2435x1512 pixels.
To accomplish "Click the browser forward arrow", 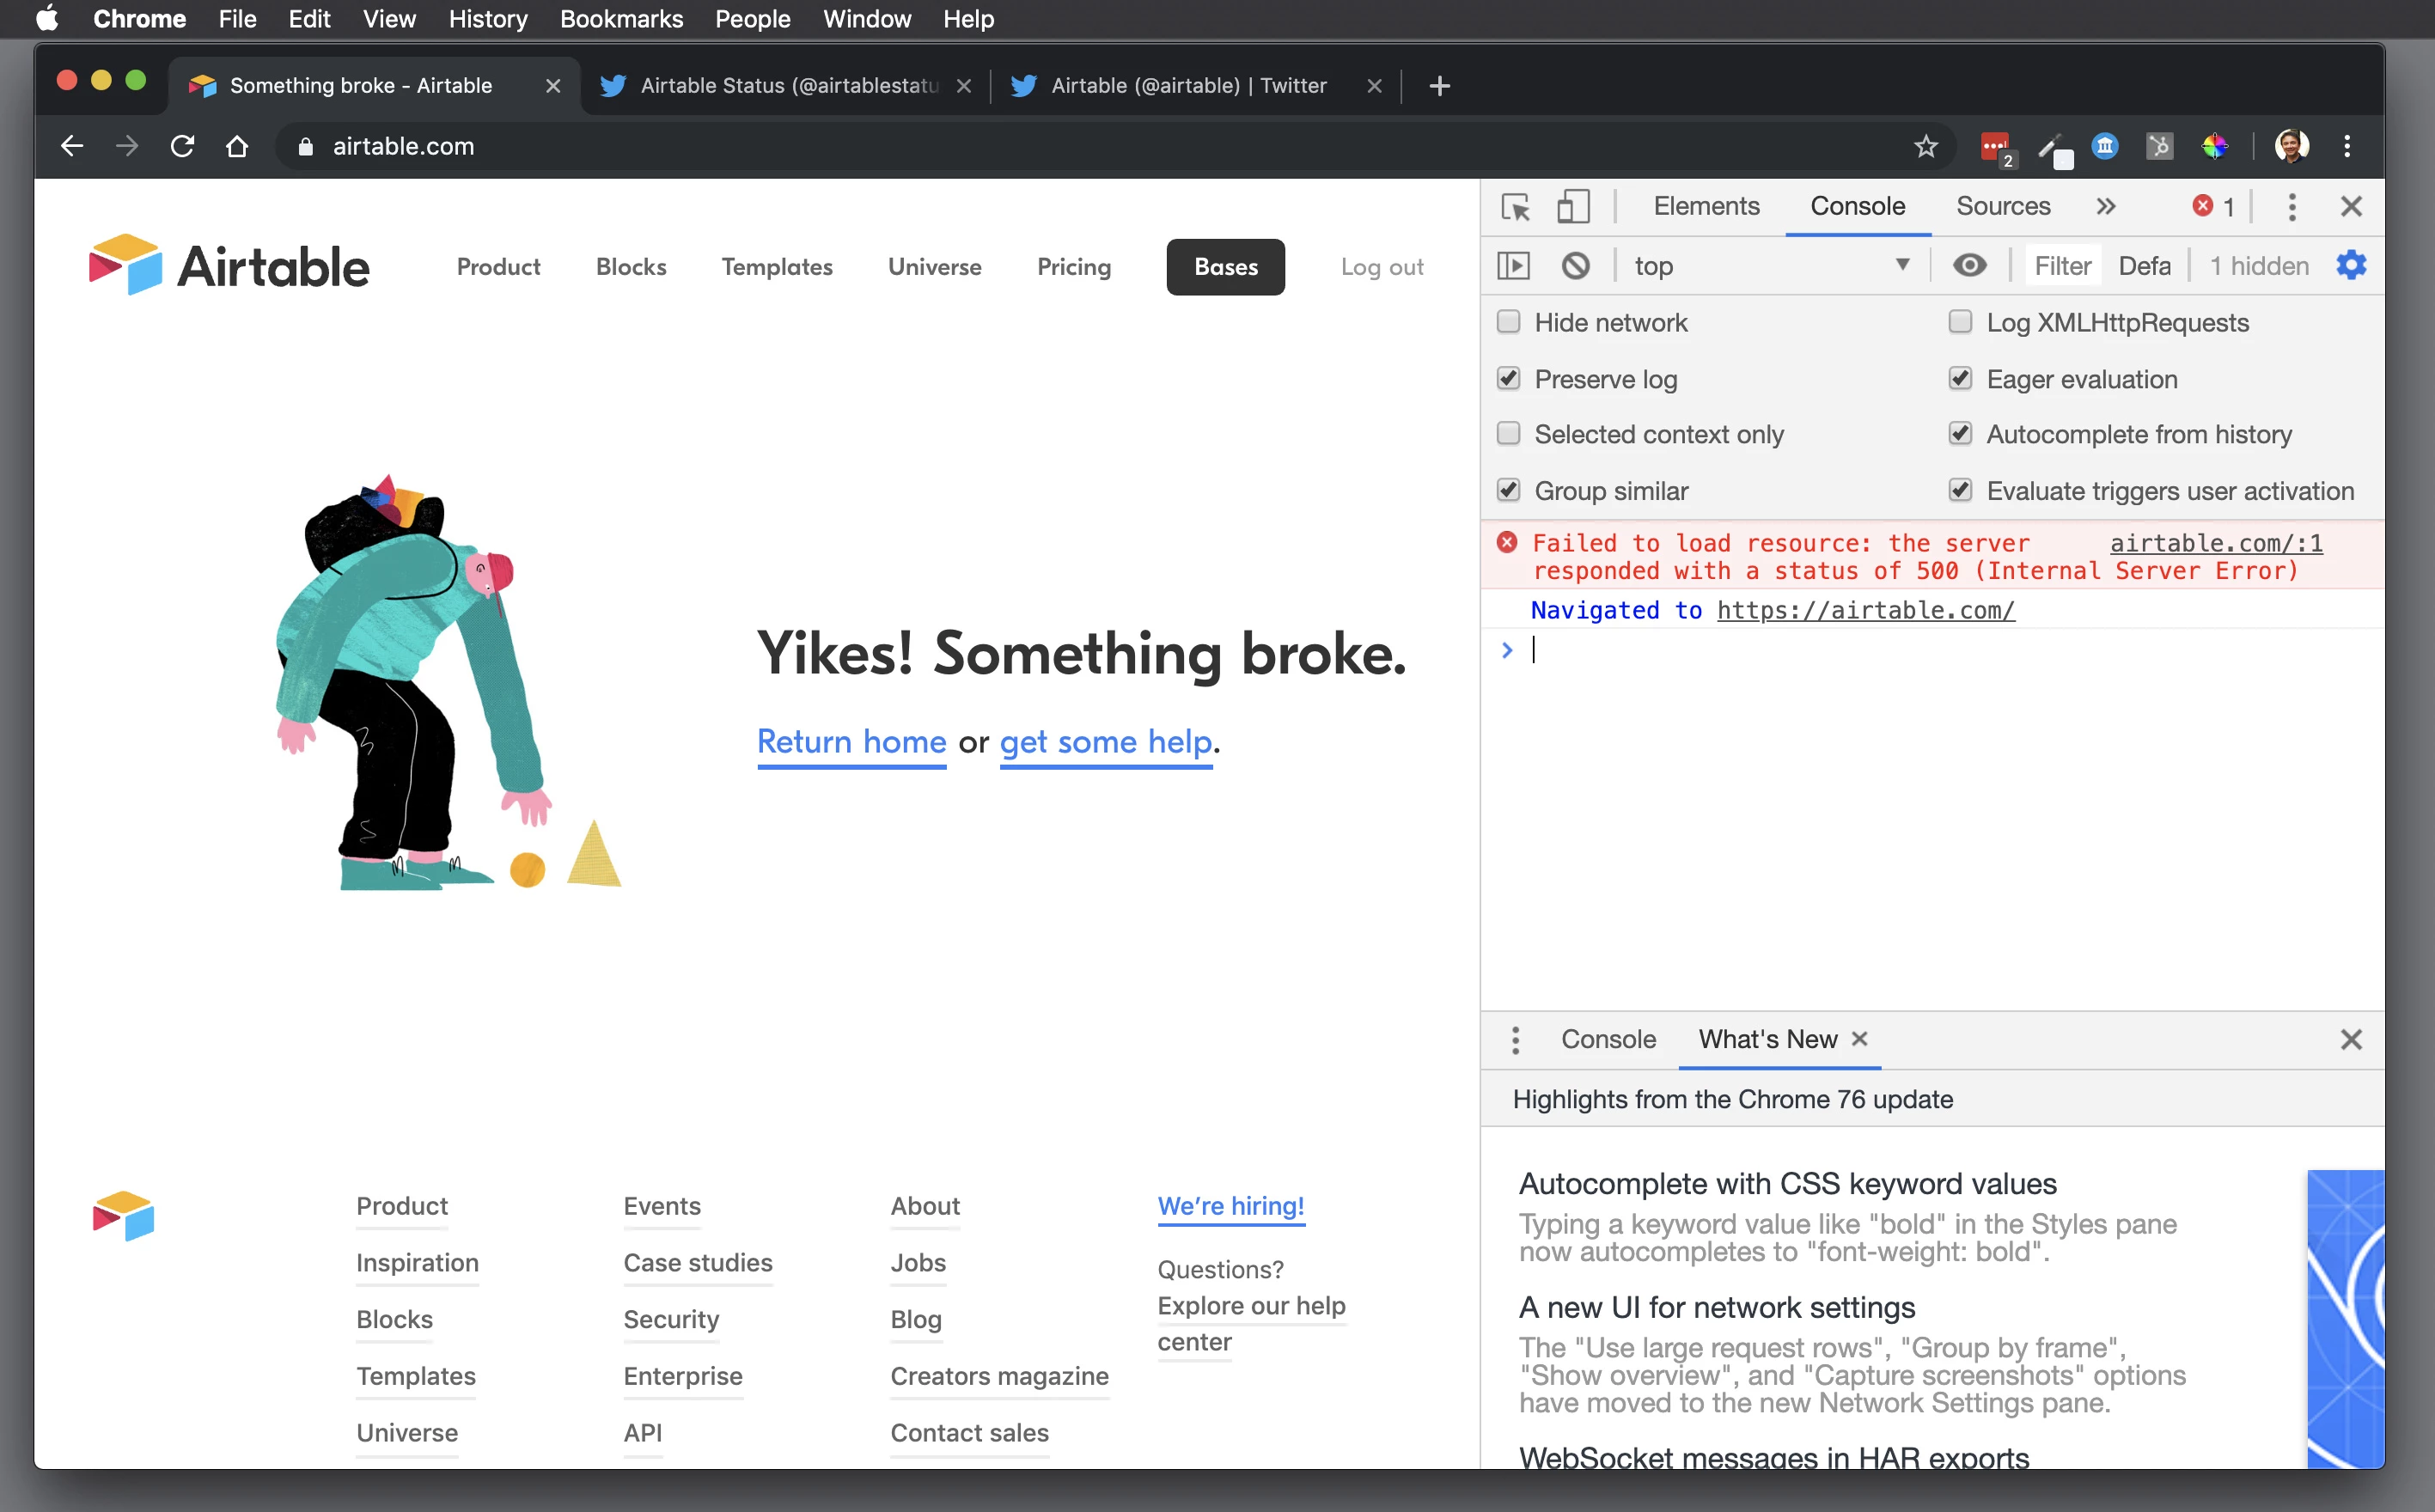I will coord(127,146).
